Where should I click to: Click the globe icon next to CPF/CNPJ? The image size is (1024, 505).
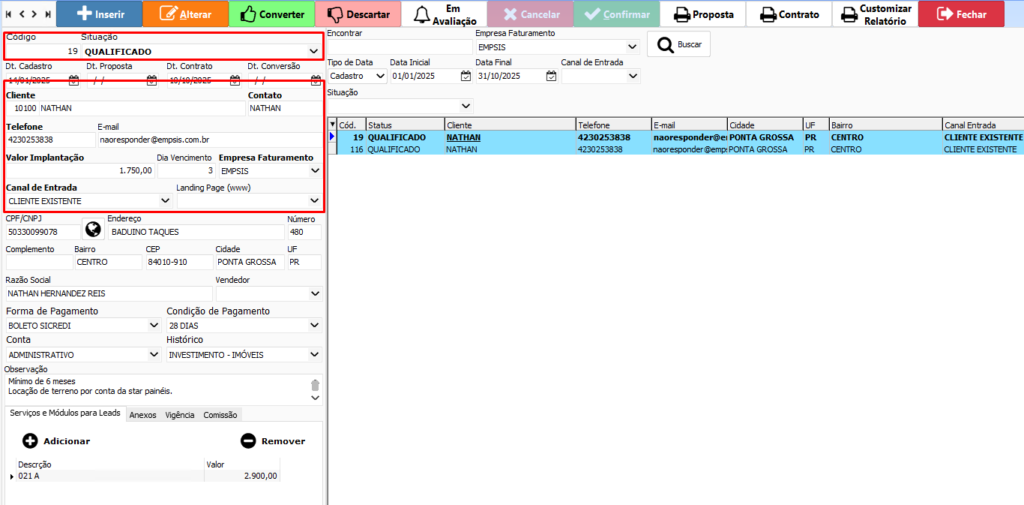click(x=93, y=230)
